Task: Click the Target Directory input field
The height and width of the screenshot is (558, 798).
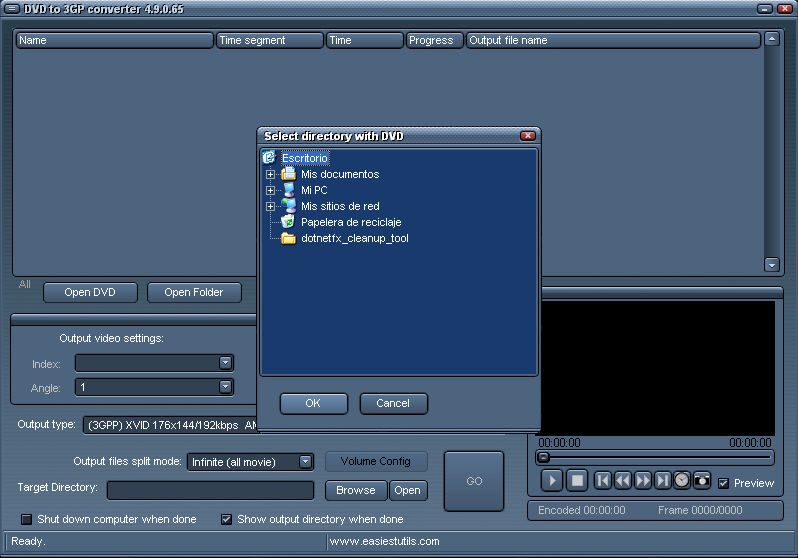Action: [x=210, y=491]
